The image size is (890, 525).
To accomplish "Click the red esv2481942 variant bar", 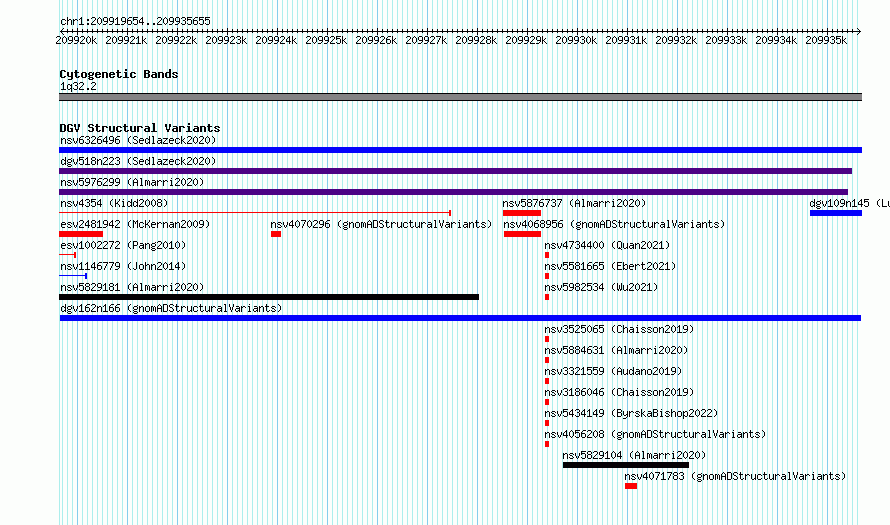I will 81,234.
